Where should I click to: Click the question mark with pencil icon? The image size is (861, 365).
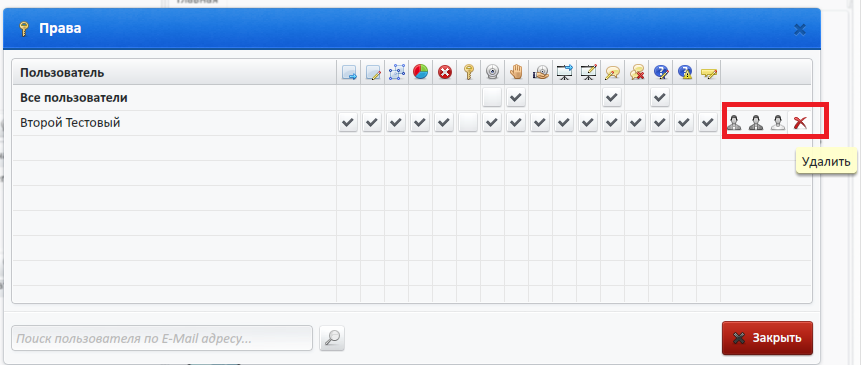(661, 72)
